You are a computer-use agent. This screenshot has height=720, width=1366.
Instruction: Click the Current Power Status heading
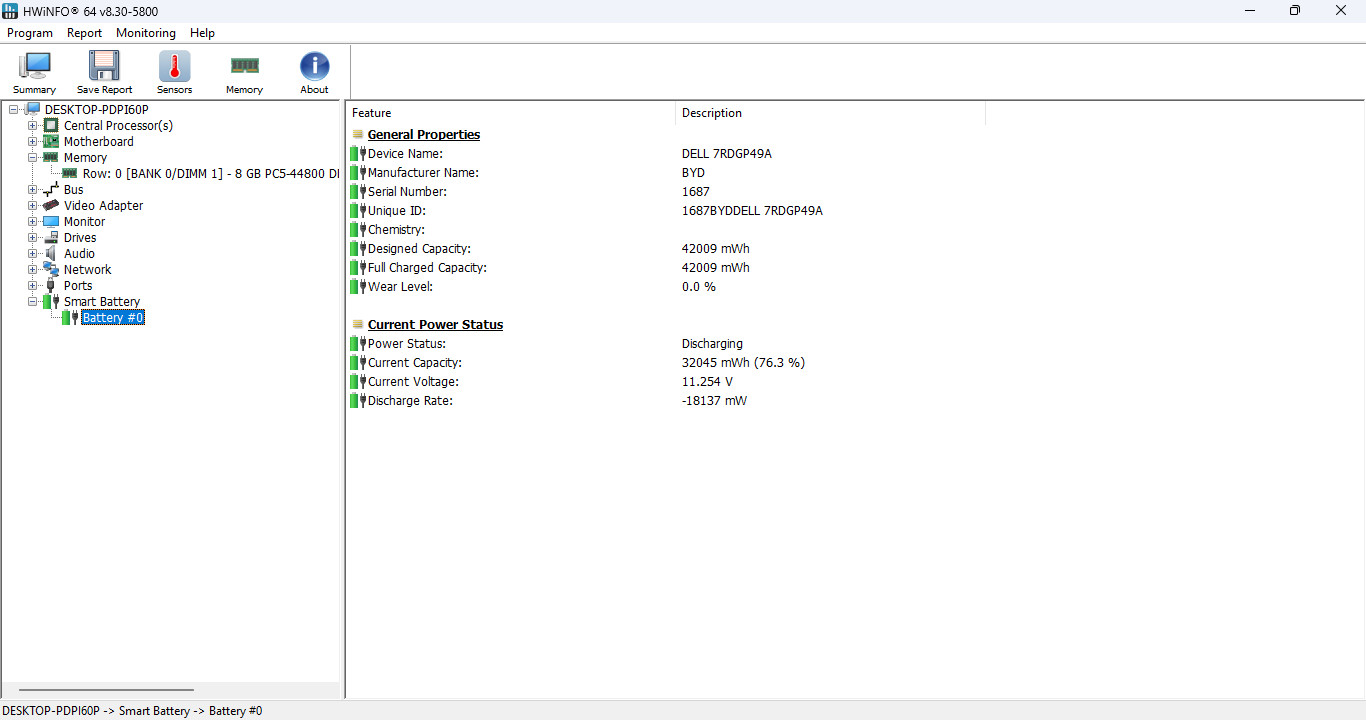pos(435,325)
